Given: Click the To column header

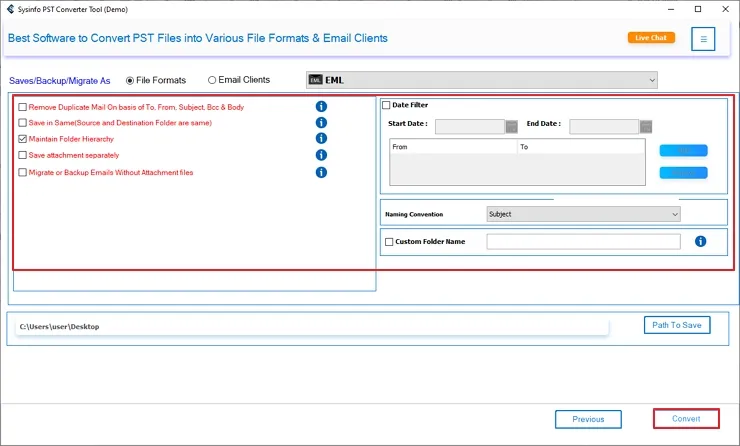Looking at the screenshot, I should click(x=581, y=147).
